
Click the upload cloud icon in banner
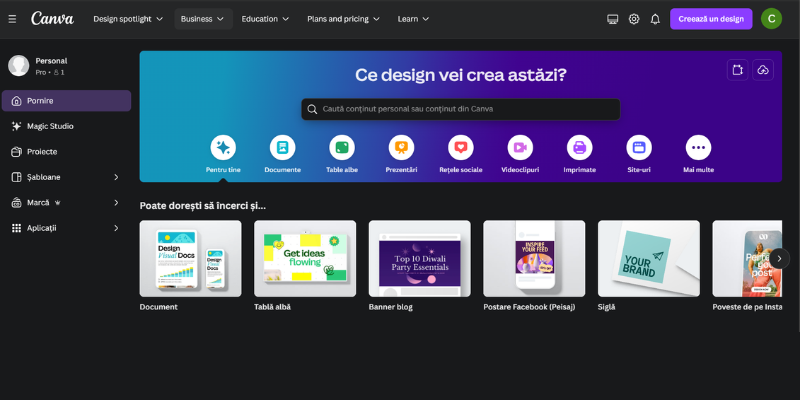point(763,70)
